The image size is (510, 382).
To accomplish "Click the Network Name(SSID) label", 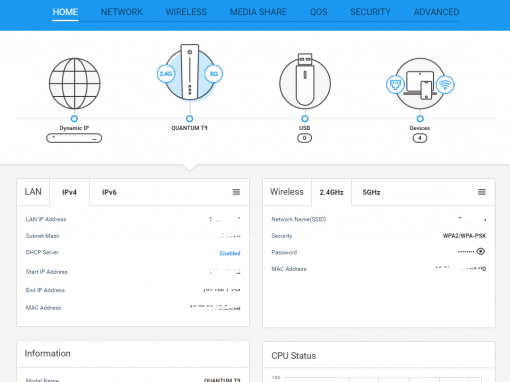I will point(299,219).
